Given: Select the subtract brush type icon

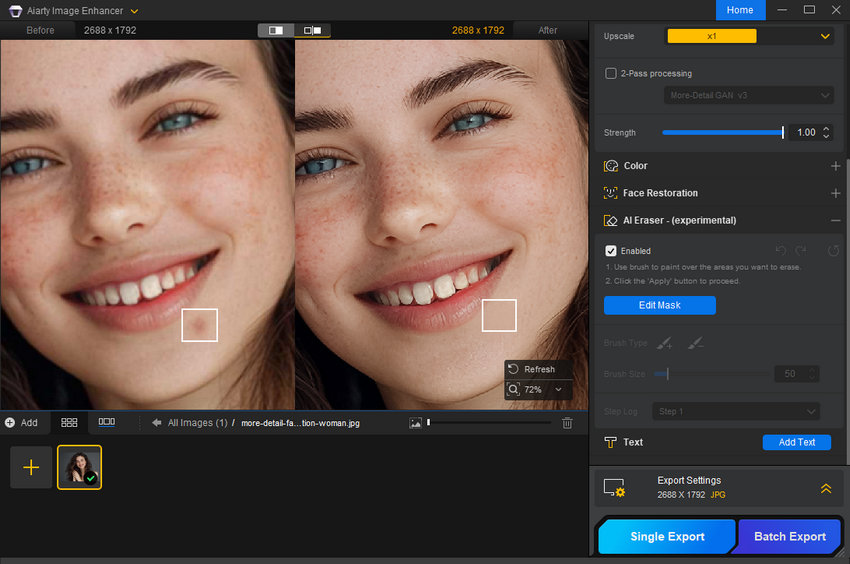Looking at the screenshot, I should point(696,343).
